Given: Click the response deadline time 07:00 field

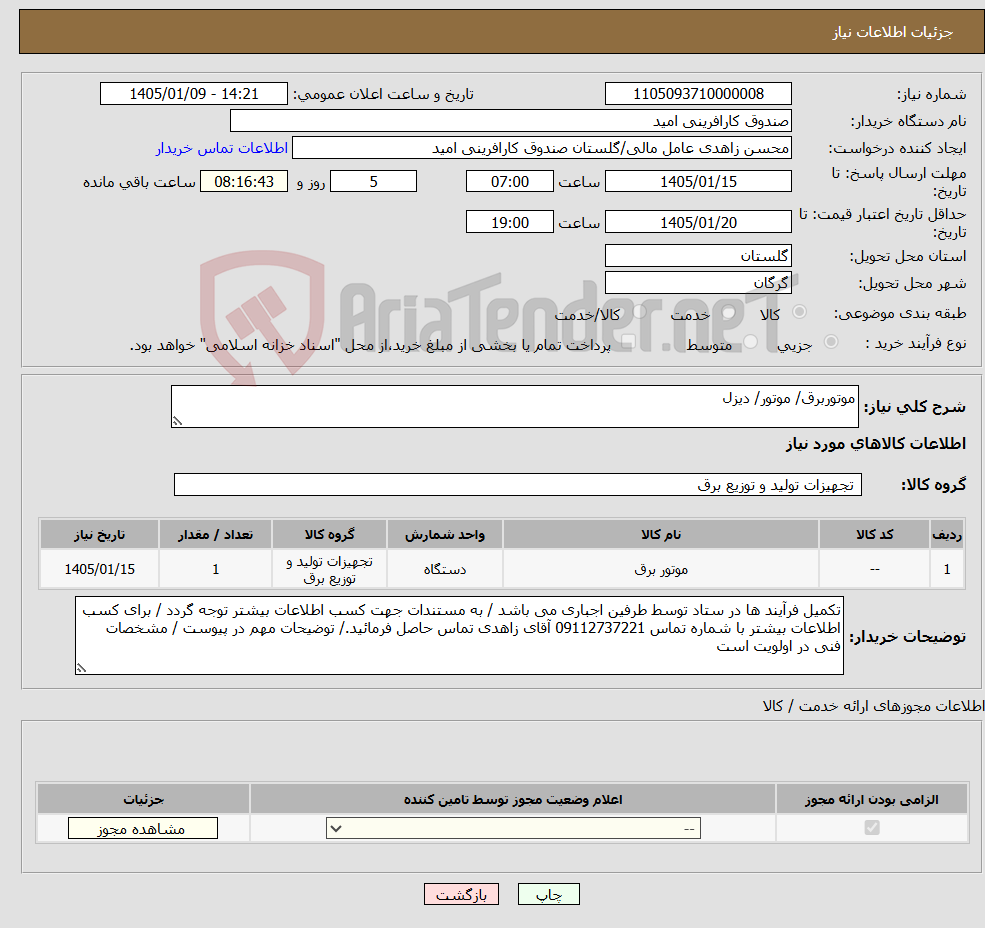Looking at the screenshot, I should (509, 182).
